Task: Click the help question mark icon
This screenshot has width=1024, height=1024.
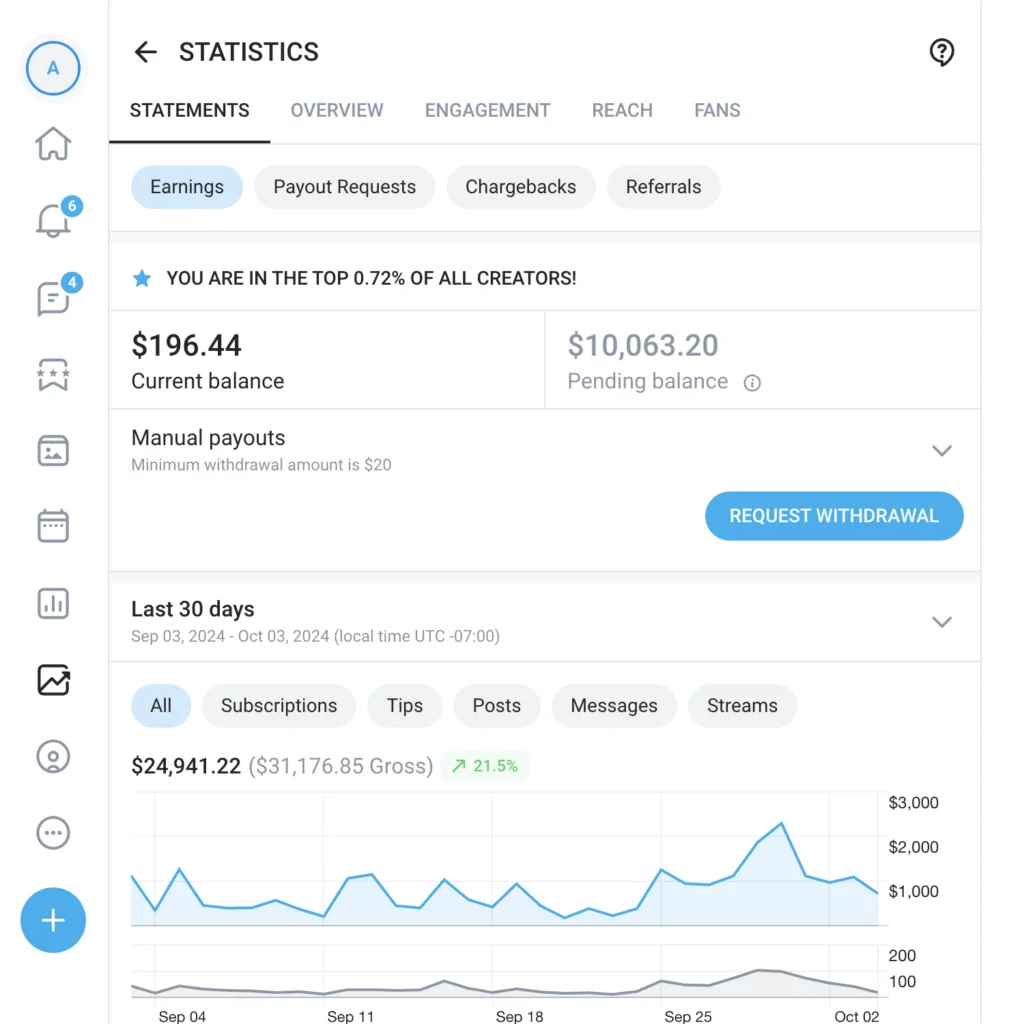Action: [x=941, y=52]
